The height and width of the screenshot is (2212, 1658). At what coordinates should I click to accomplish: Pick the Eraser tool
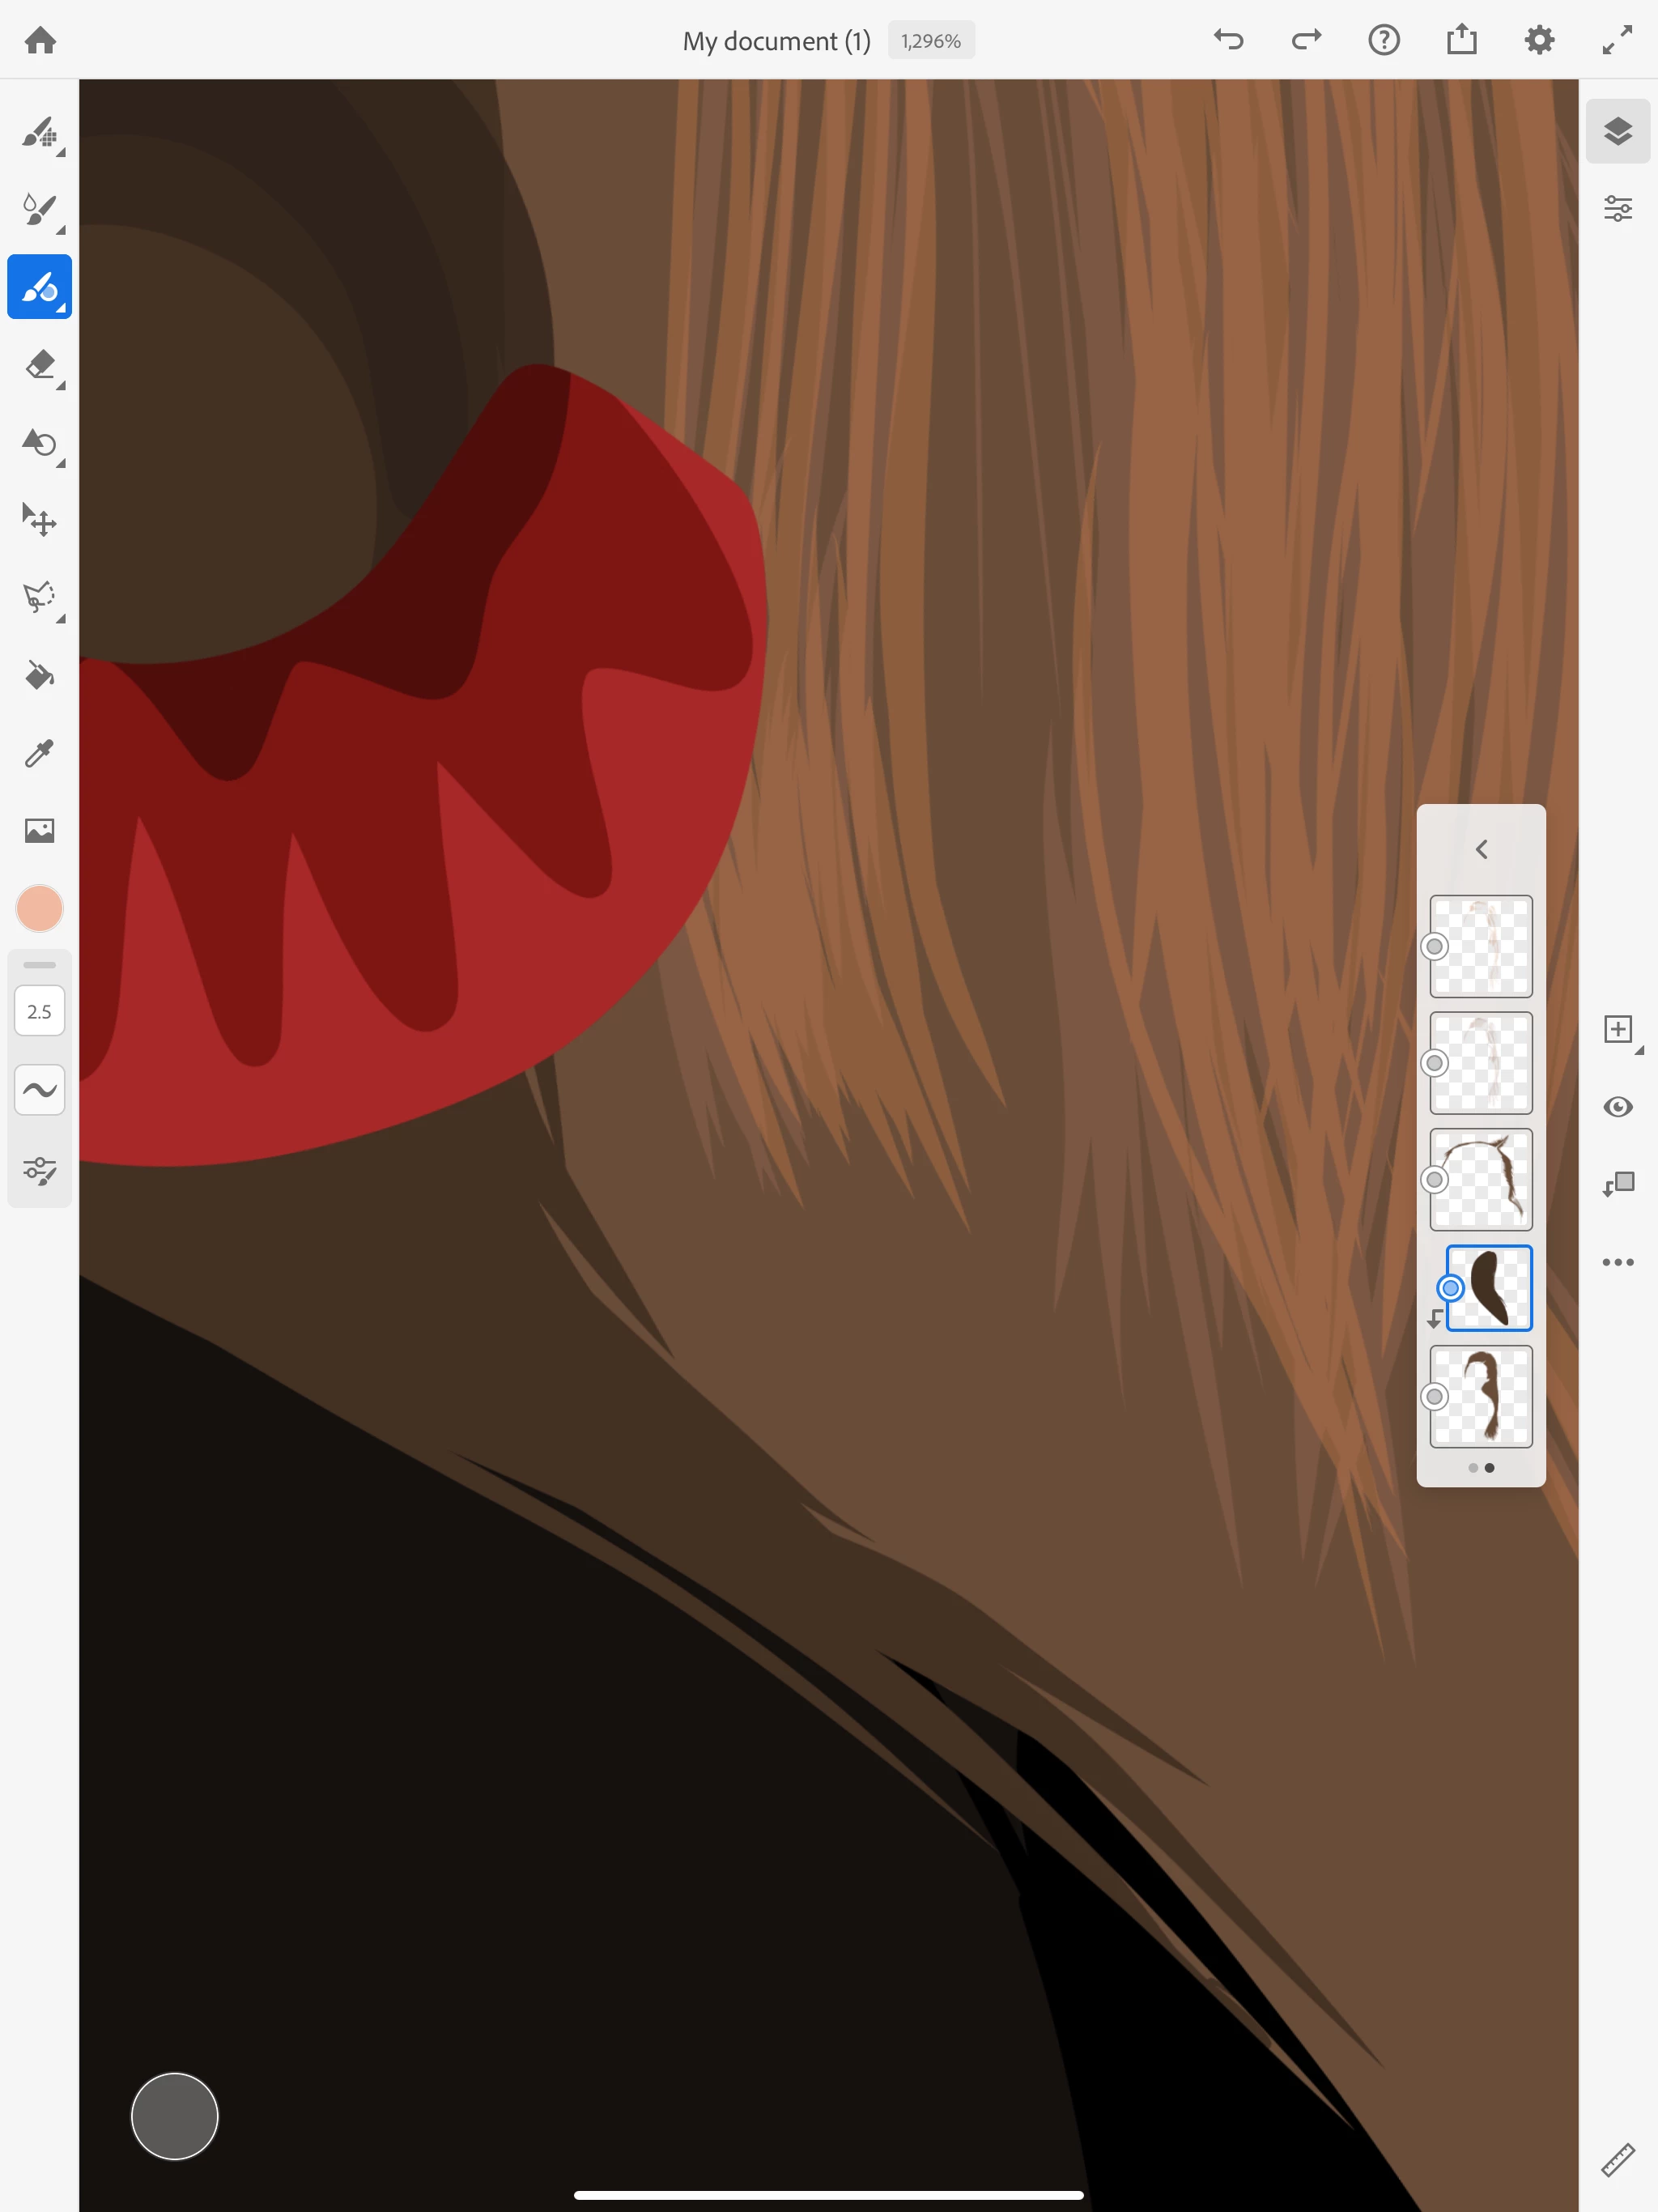(x=39, y=365)
